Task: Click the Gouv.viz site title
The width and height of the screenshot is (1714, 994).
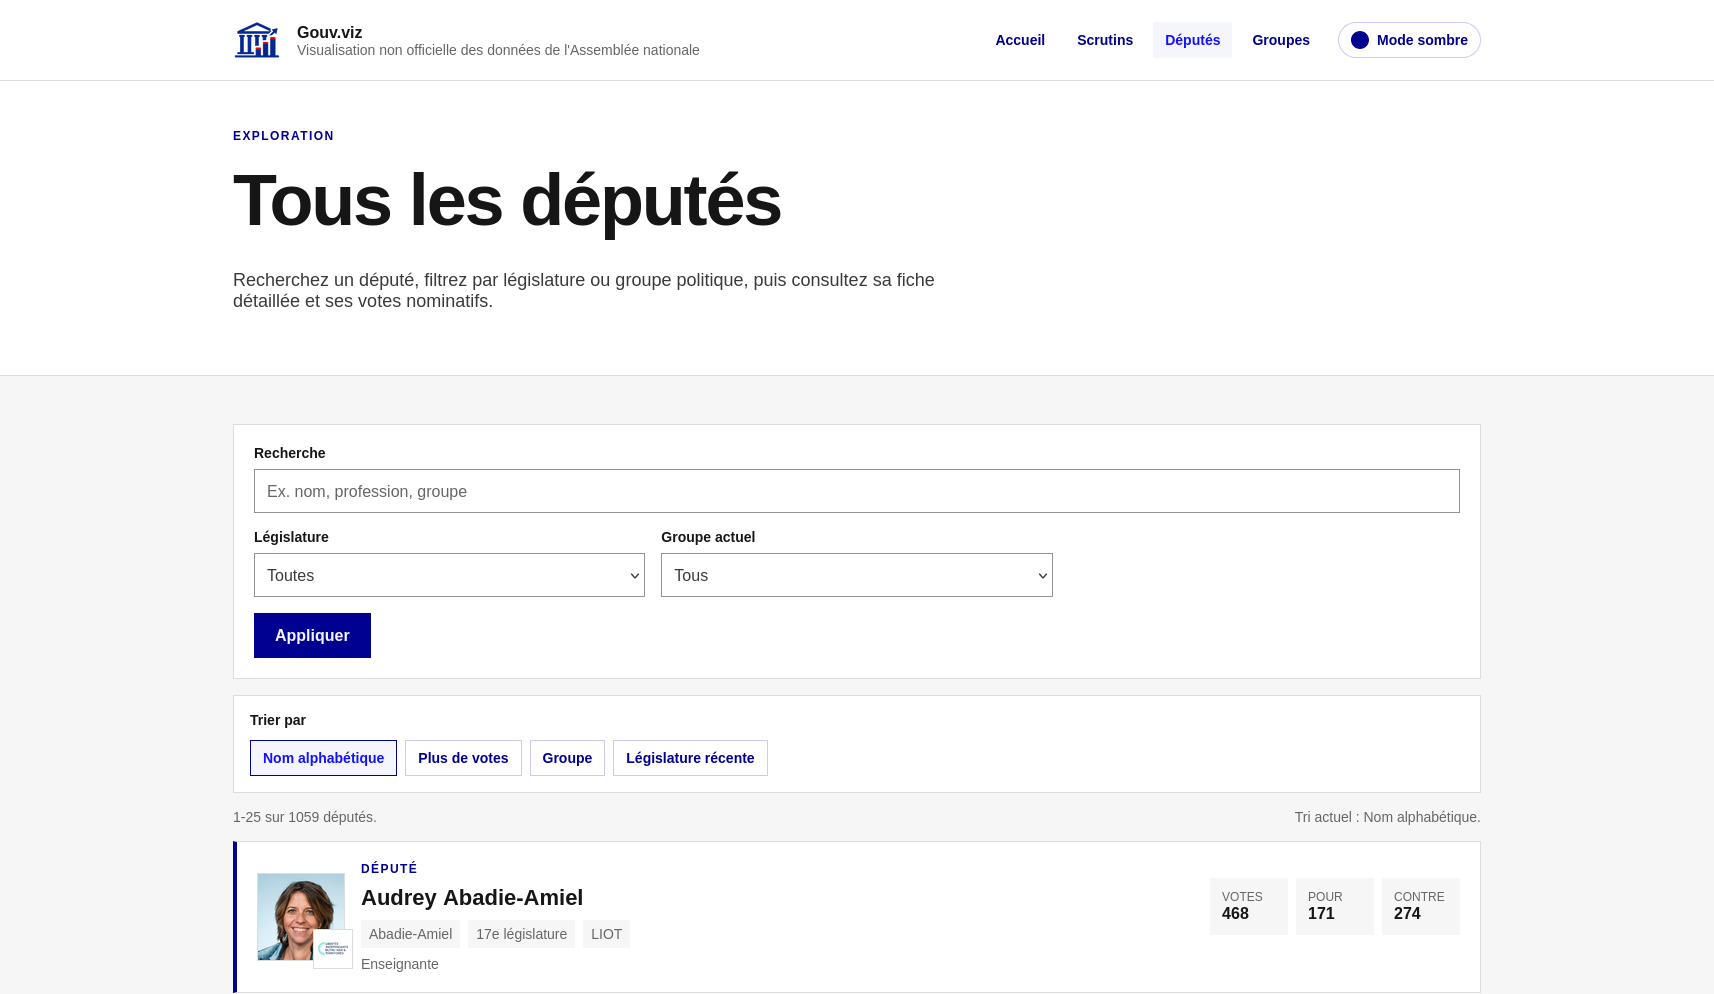Action: click(329, 32)
